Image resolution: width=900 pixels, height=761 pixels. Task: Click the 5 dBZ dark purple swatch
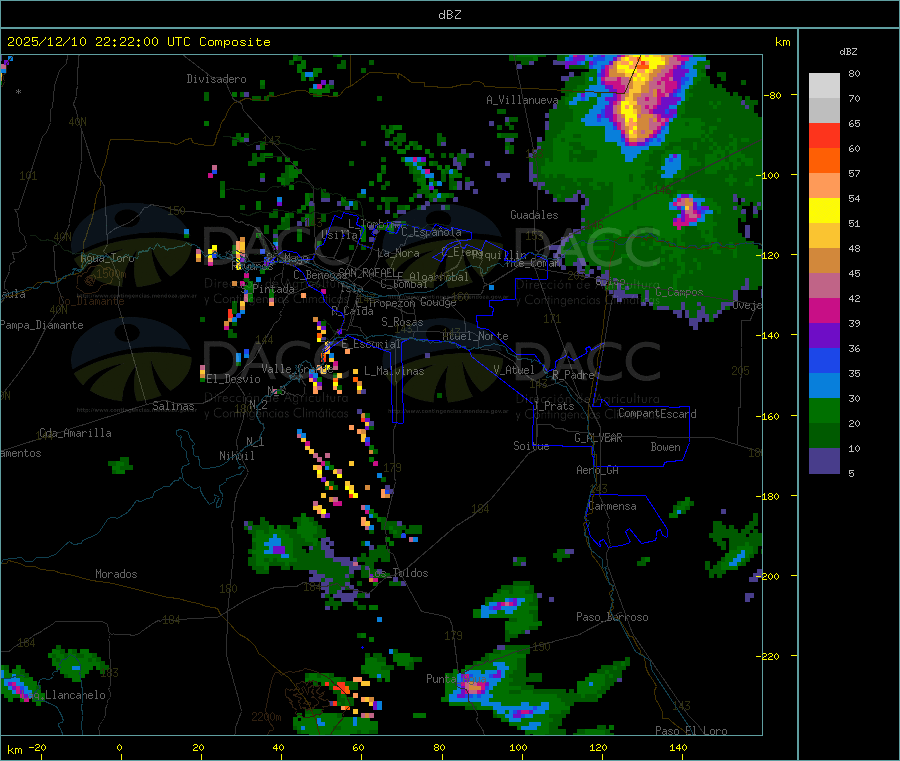(x=824, y=461)
